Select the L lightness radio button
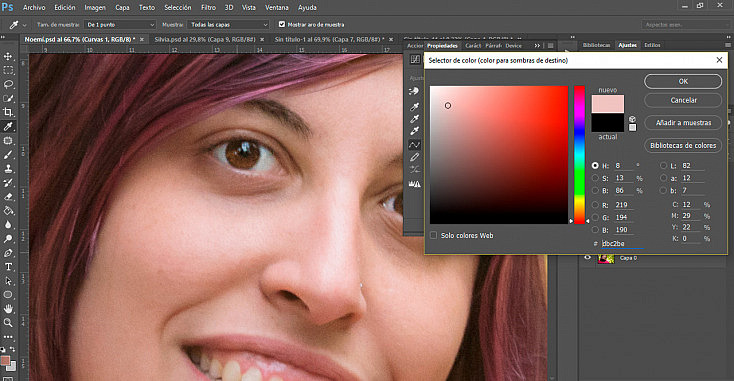The width and height of the screenshot is (734, 381). coord(663,166)
